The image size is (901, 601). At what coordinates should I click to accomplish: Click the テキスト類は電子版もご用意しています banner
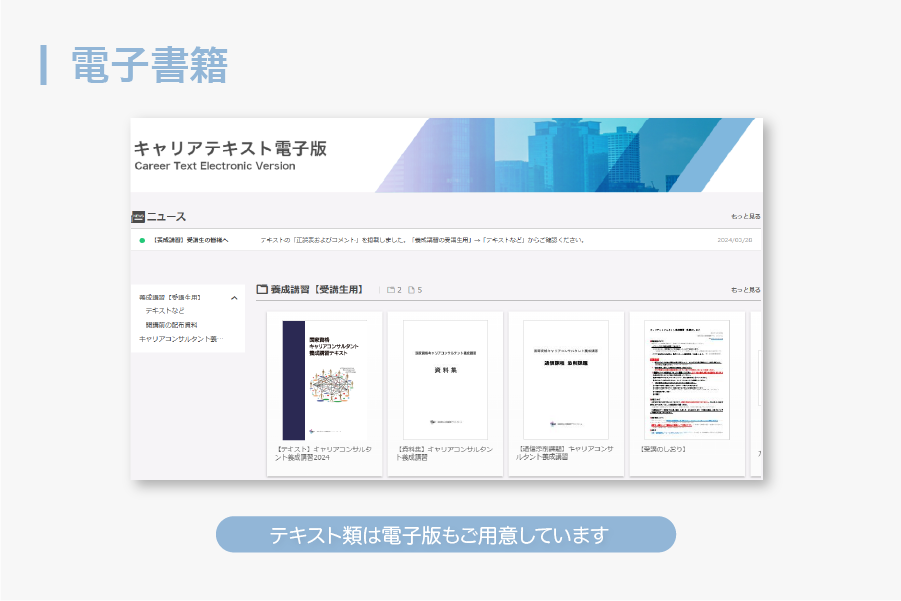coord(446,534)
